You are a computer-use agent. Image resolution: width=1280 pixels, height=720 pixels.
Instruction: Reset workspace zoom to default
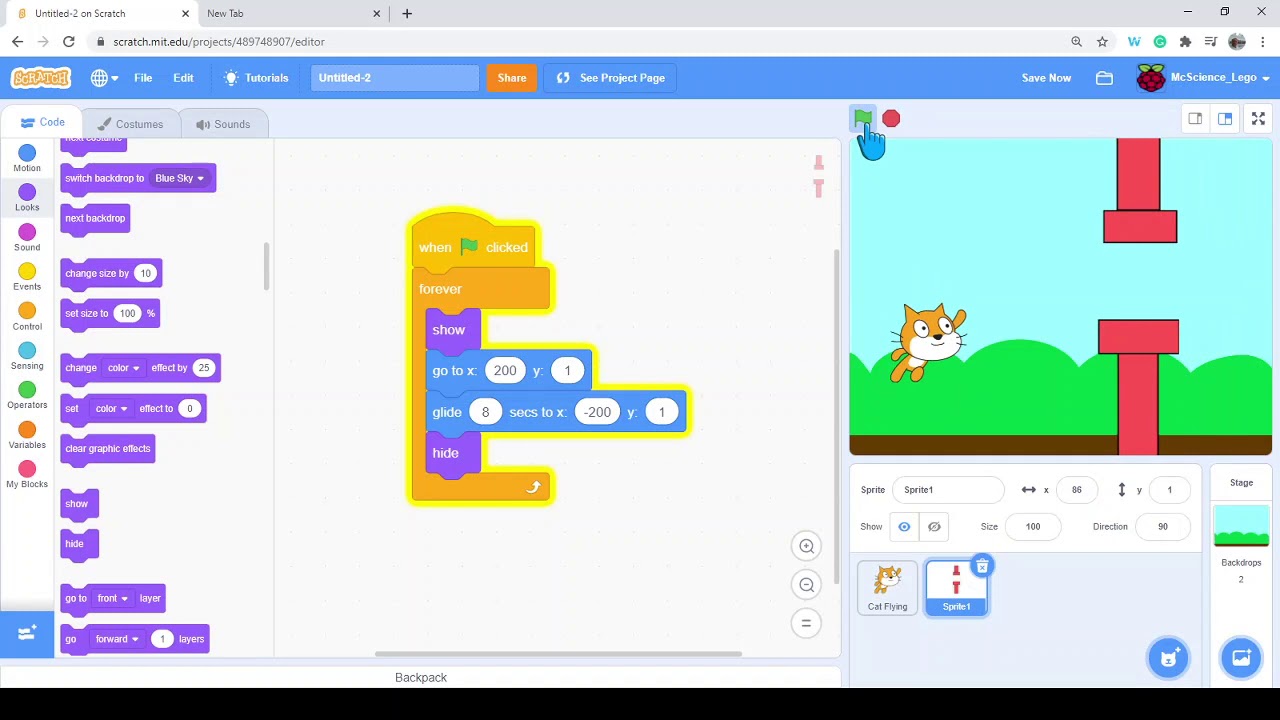click(807, 624)
